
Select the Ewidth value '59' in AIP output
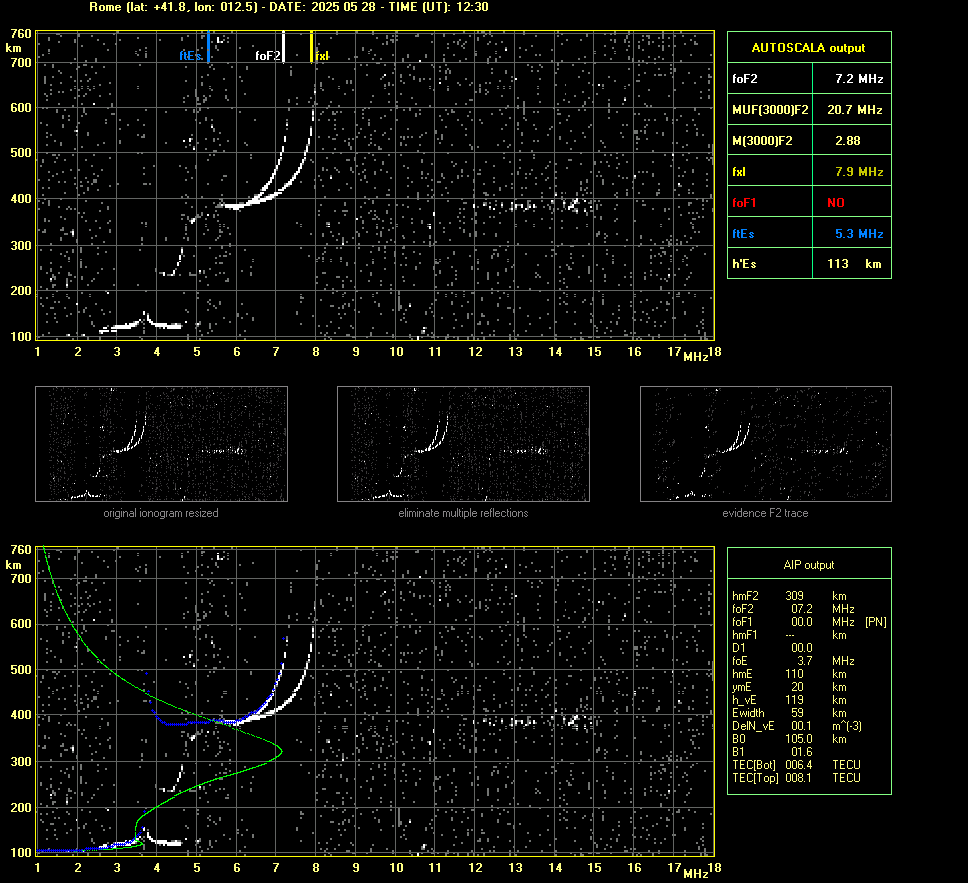pyautogui.click(x=798, y=713)
